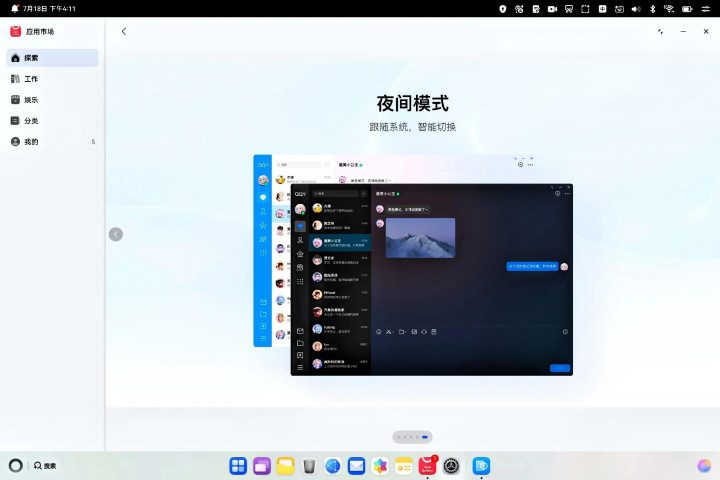Open Bluetooth settings from status bar
720x480 pixels.
point(652,9)
